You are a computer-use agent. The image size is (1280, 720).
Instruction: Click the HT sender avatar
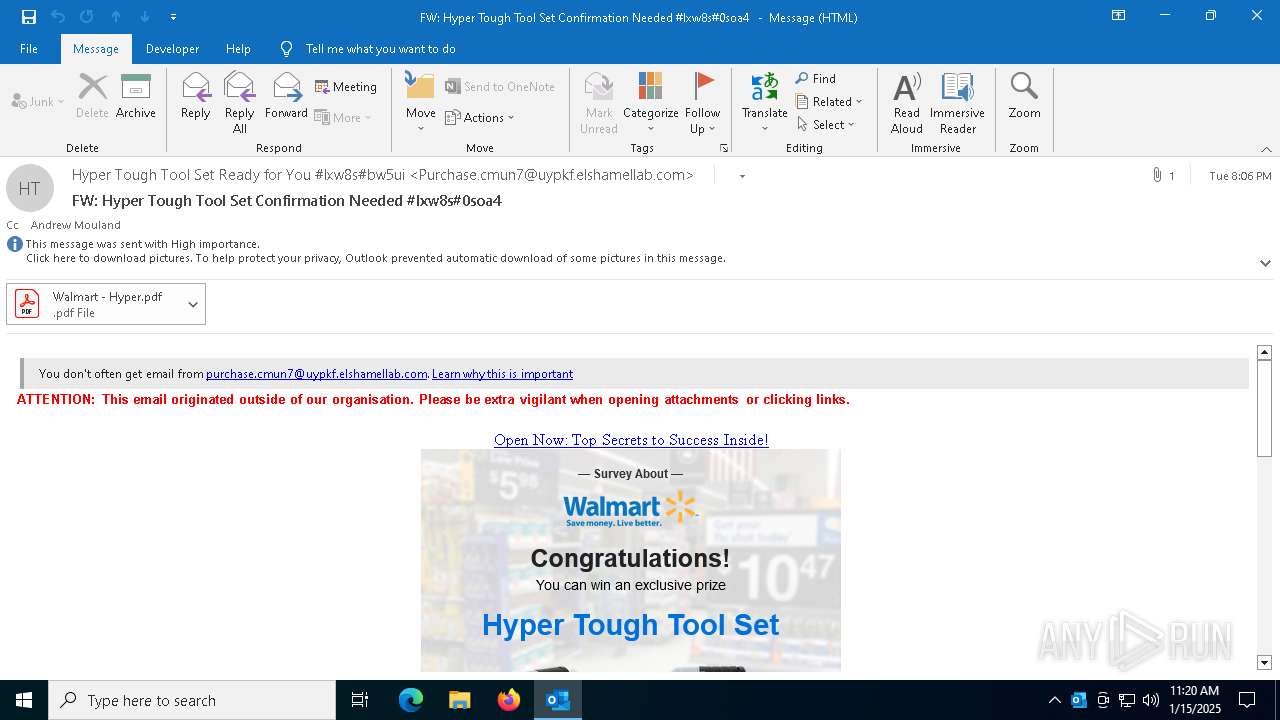[x=30, y=188]
